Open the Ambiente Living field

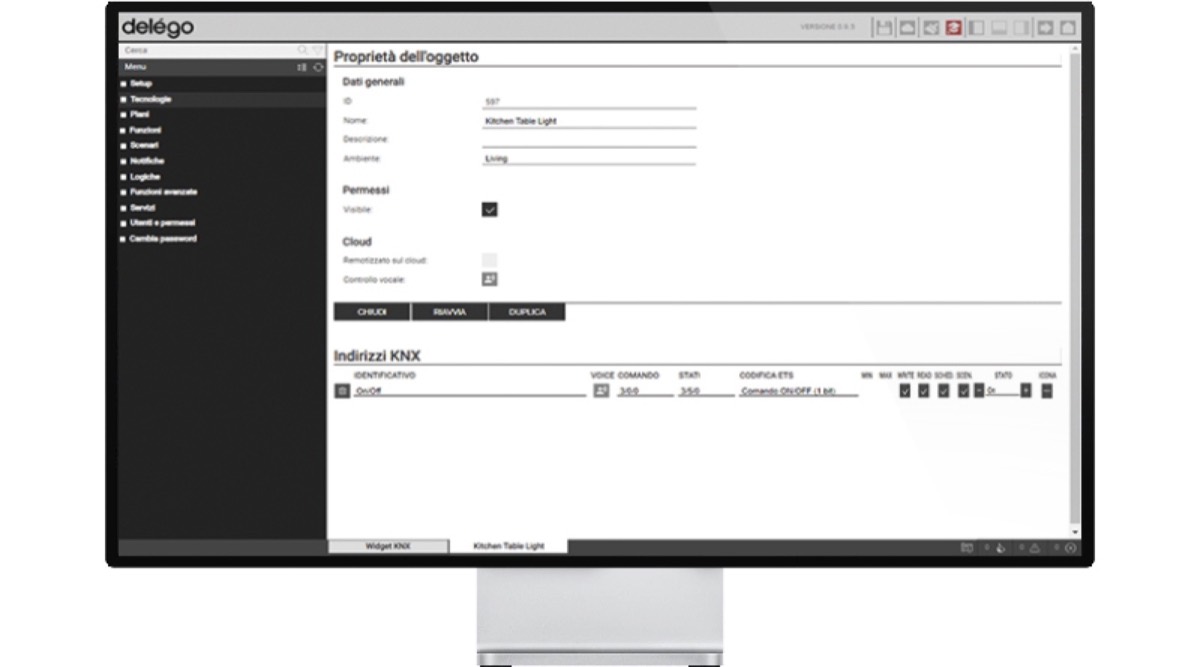tap(589, 158)
